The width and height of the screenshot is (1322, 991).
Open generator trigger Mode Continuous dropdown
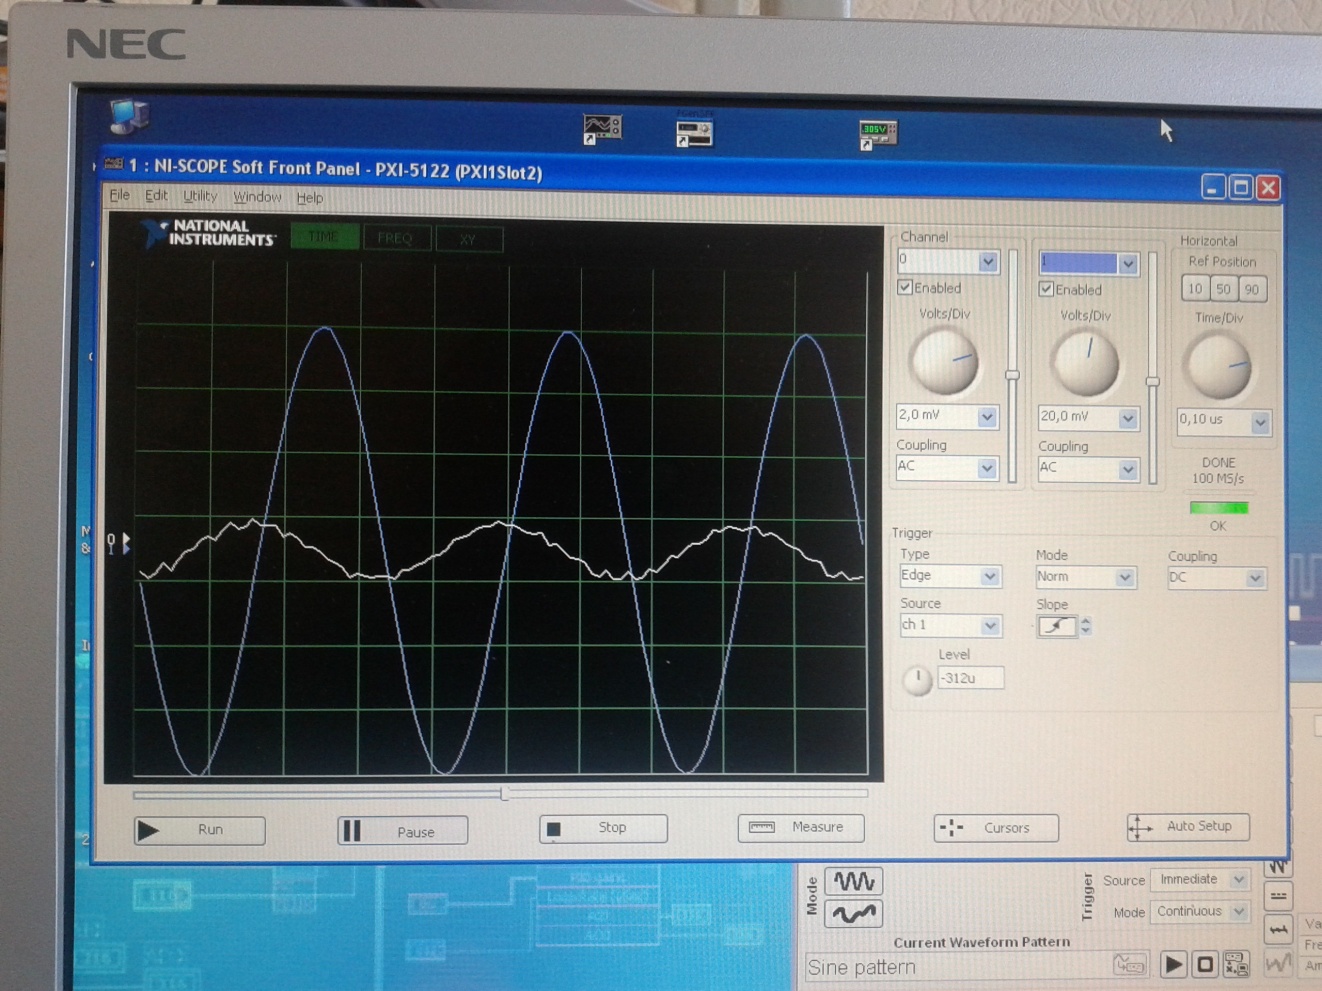tap(1239, 912)
